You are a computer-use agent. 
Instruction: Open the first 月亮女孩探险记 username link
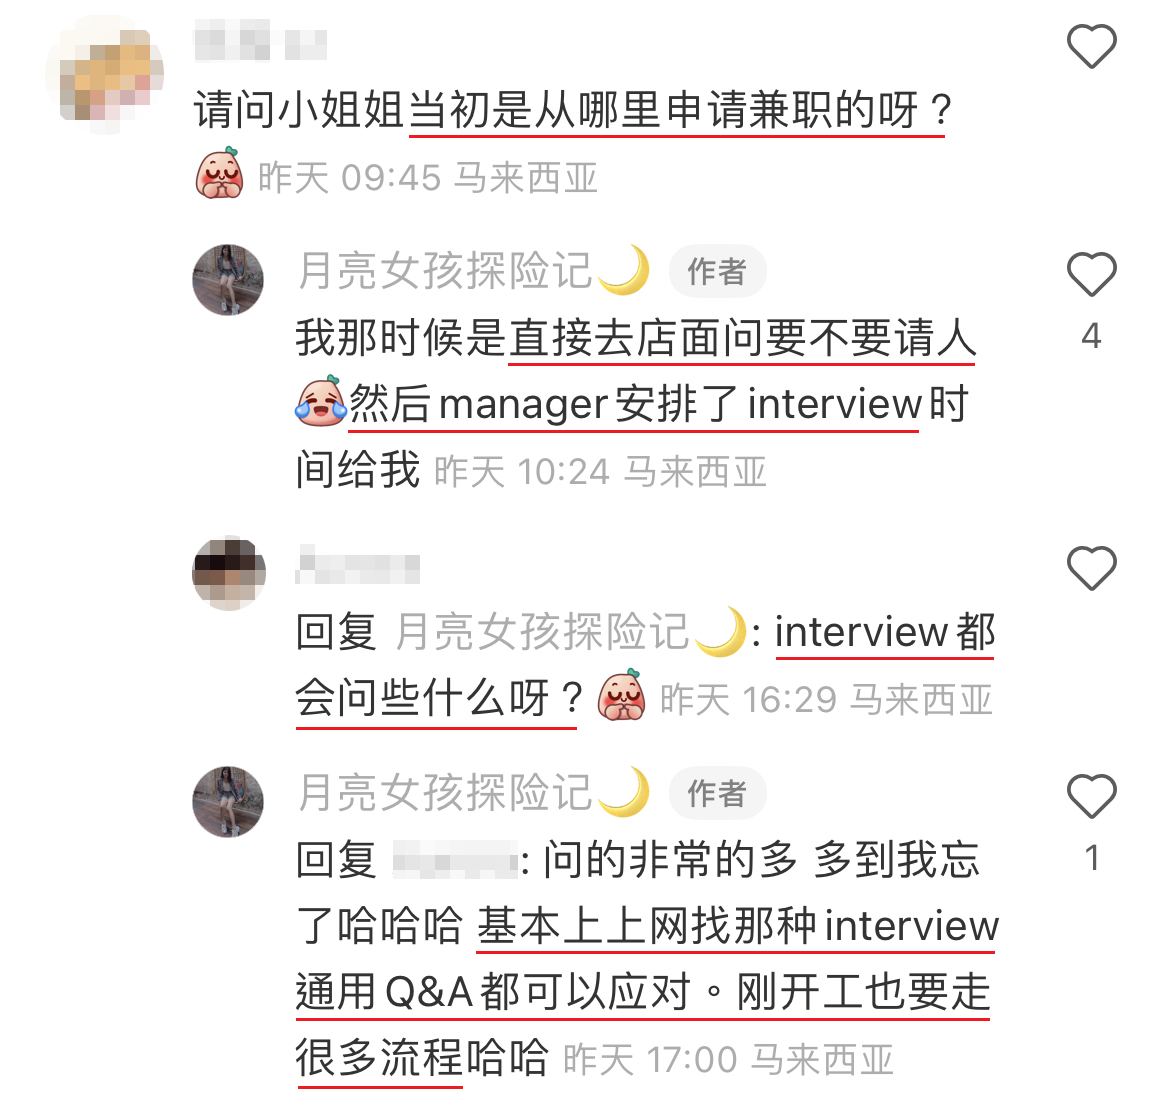(x=473, y=270)
